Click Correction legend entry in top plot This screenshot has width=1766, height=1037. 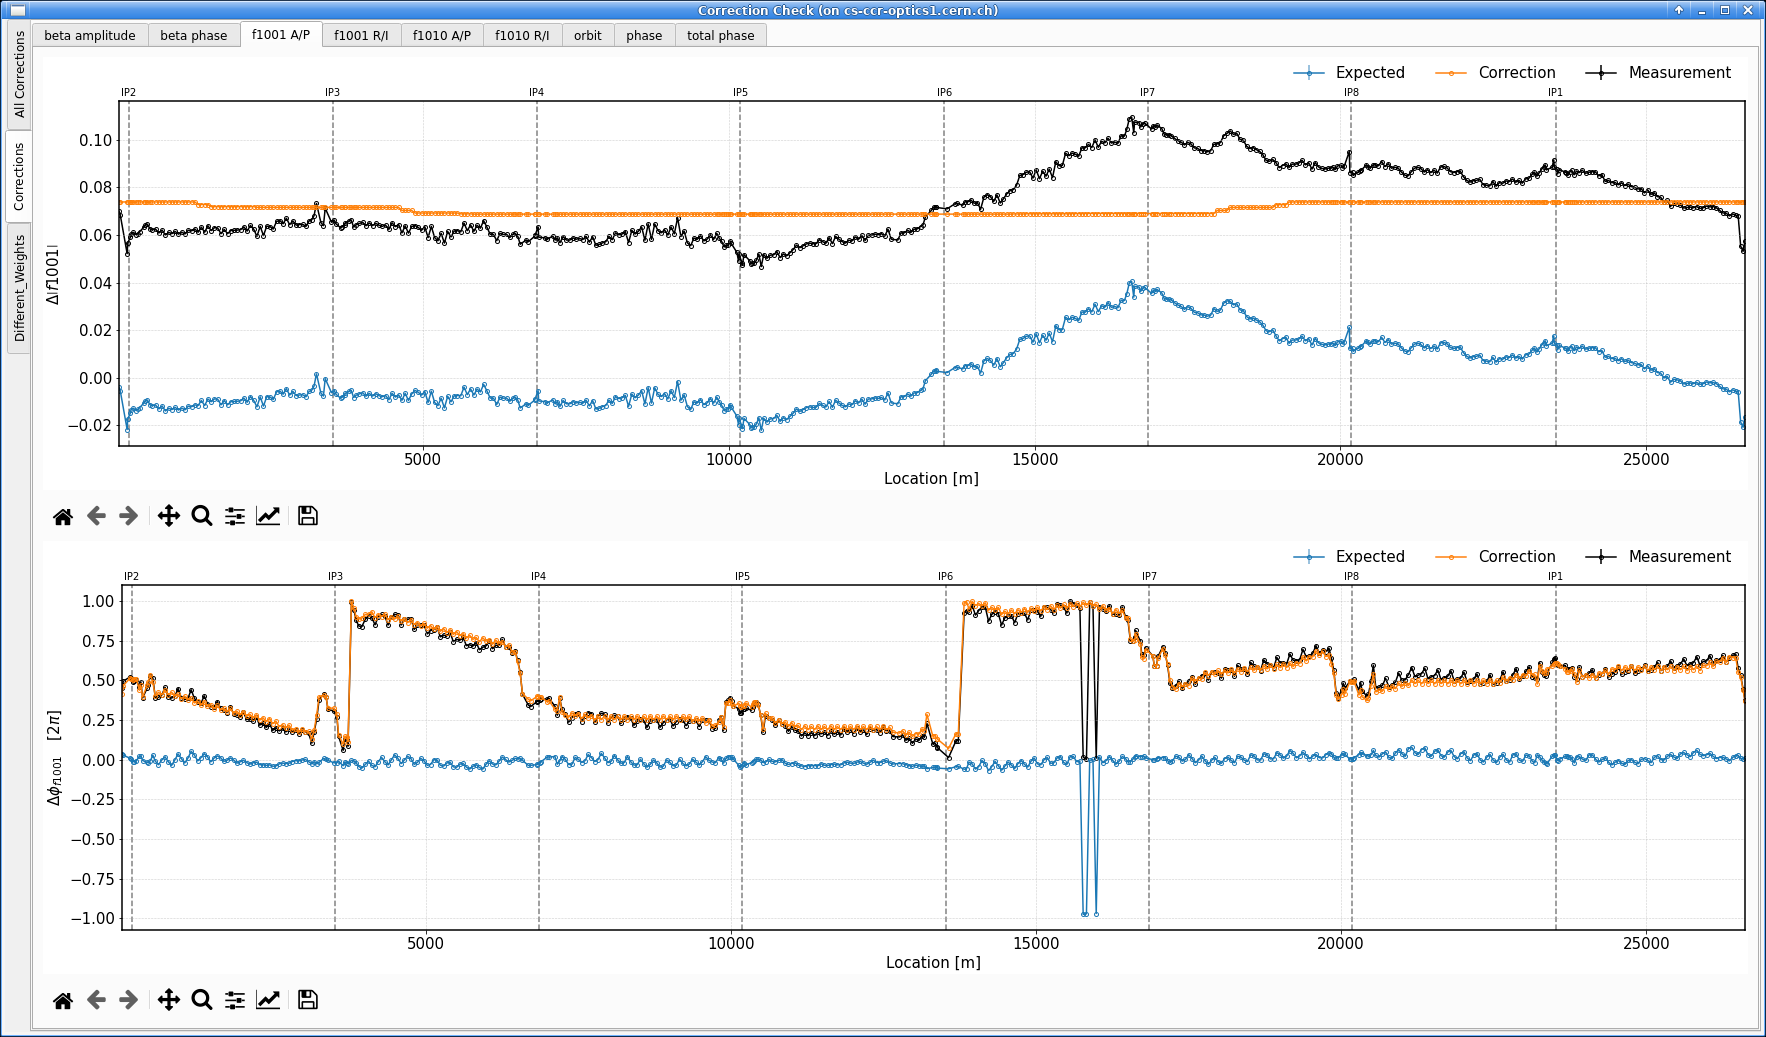click(x=1495, y=73)
